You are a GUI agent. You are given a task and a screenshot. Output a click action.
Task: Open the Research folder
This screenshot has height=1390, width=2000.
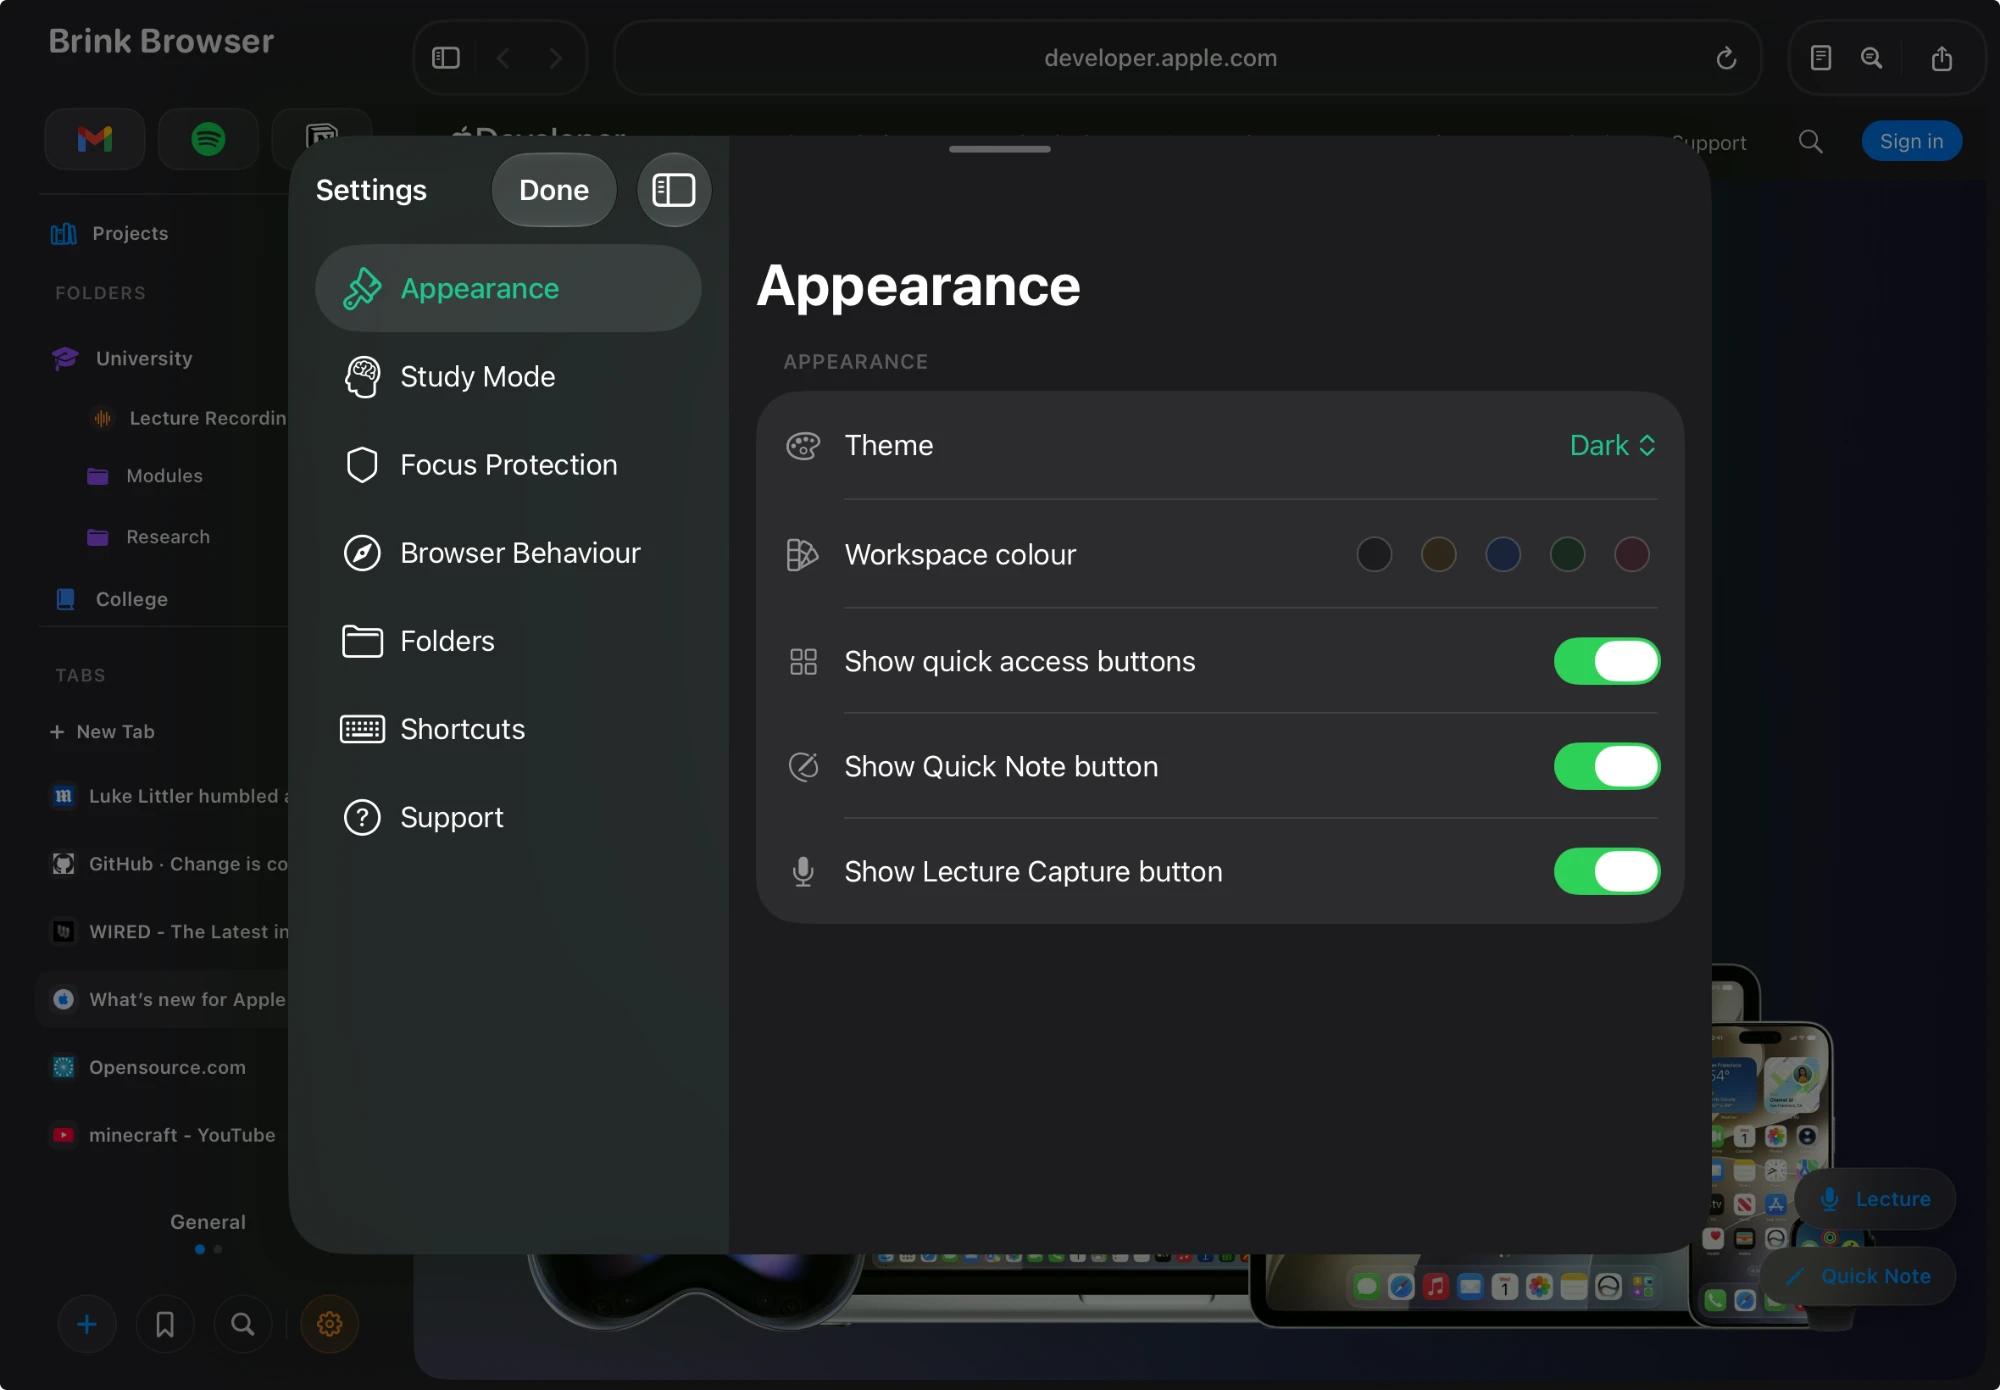click(x=150, y=537)
